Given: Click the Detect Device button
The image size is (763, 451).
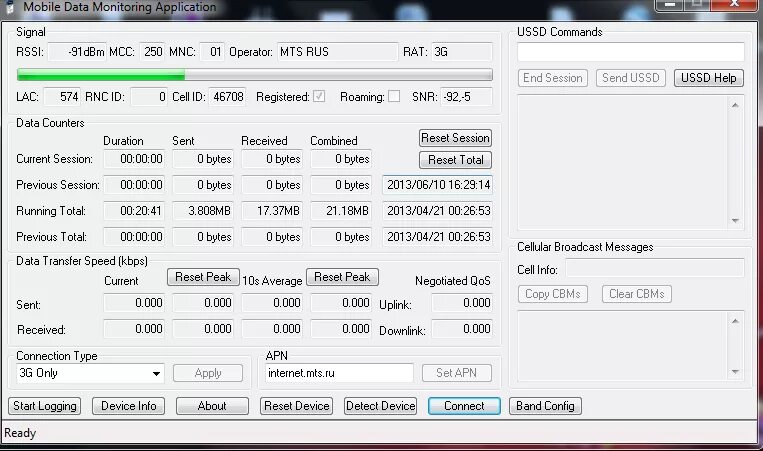Looking at the screenshot, I should [x=381, y=406].
